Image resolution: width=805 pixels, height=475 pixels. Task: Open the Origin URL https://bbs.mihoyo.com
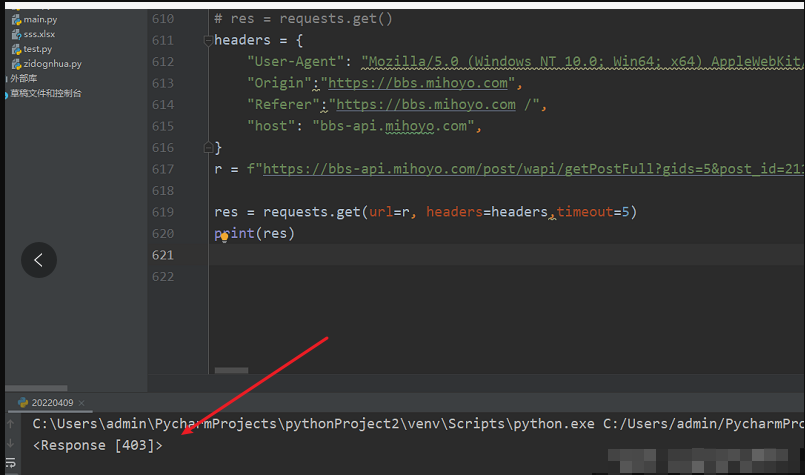click(418, 83)
